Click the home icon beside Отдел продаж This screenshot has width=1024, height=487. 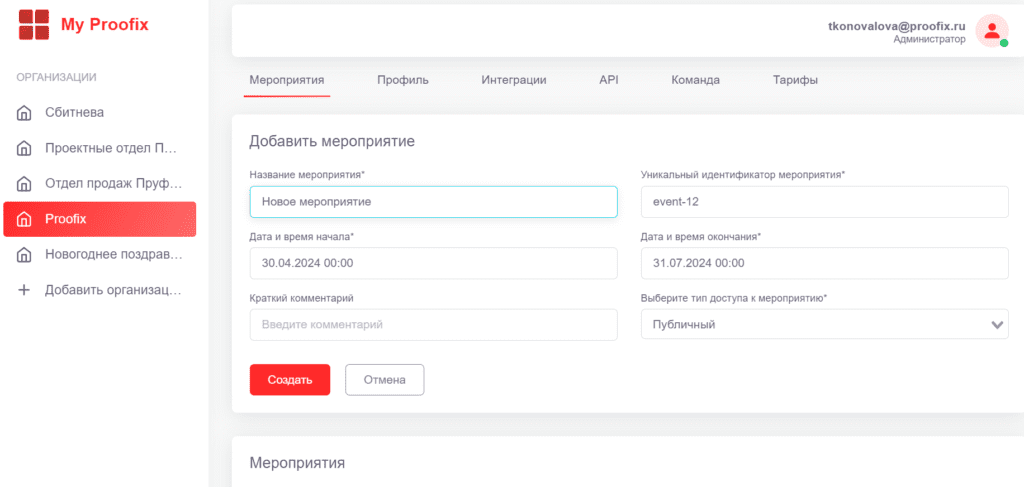click(24, 184)
